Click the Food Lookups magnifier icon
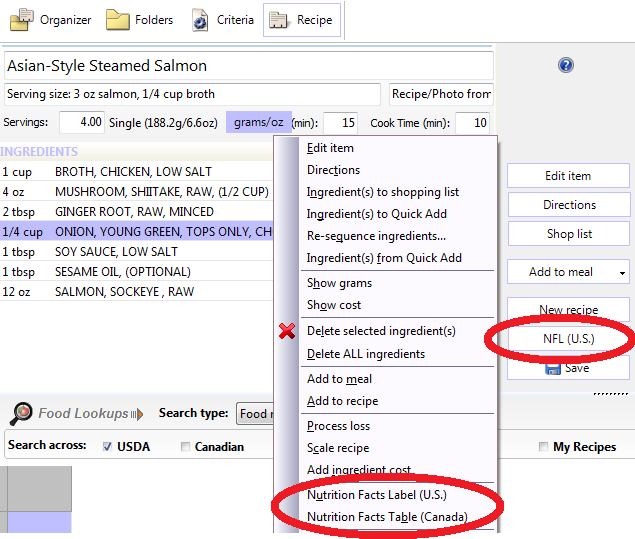 (x=21, y=413)
